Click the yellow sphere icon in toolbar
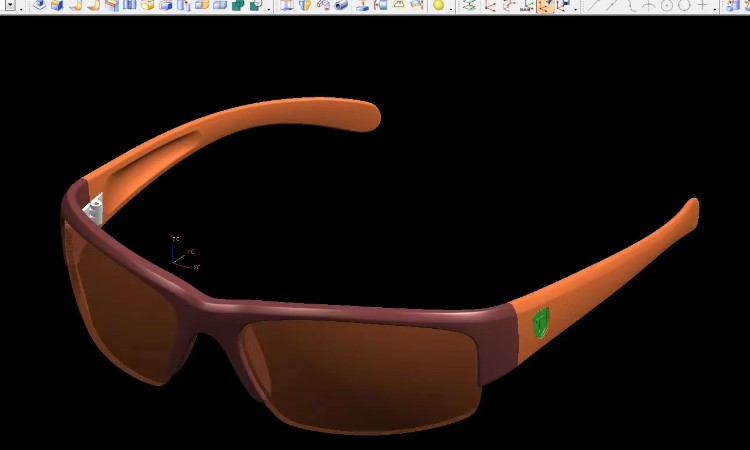The image size is (750, 450). pos(438,5)
